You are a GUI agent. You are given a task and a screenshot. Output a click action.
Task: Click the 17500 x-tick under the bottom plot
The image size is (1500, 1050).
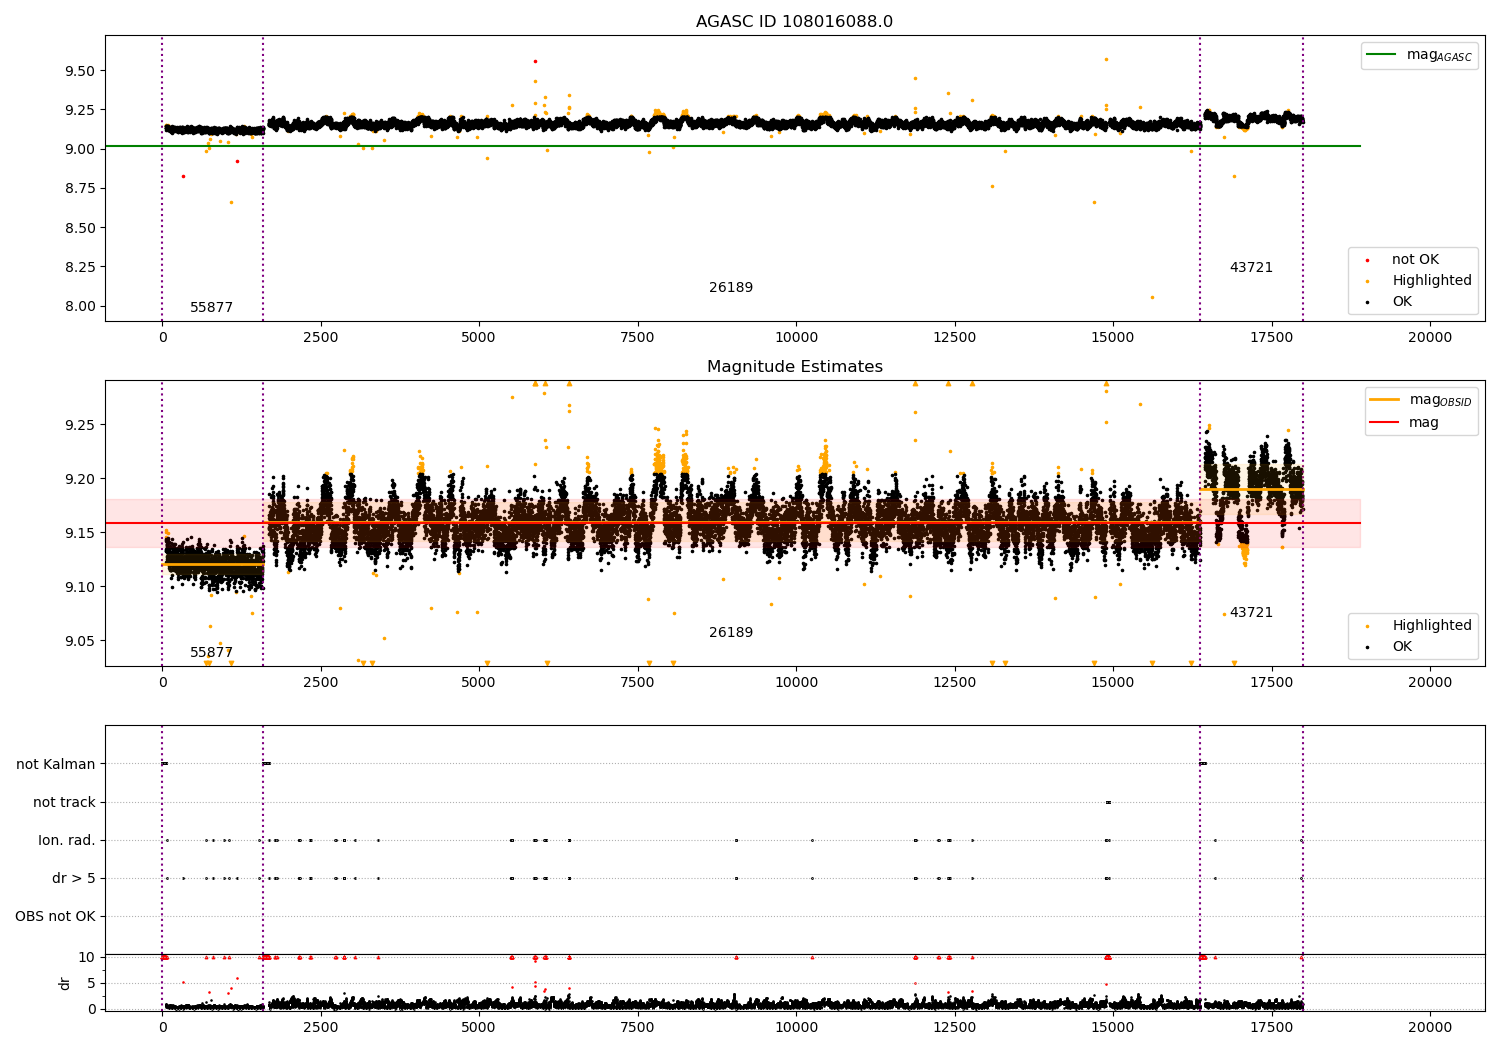[x=1271, y=1027]
